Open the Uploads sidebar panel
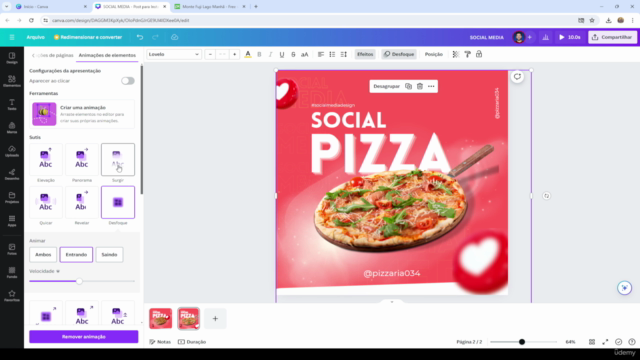 pyautogui.click(x=12, y=151)
